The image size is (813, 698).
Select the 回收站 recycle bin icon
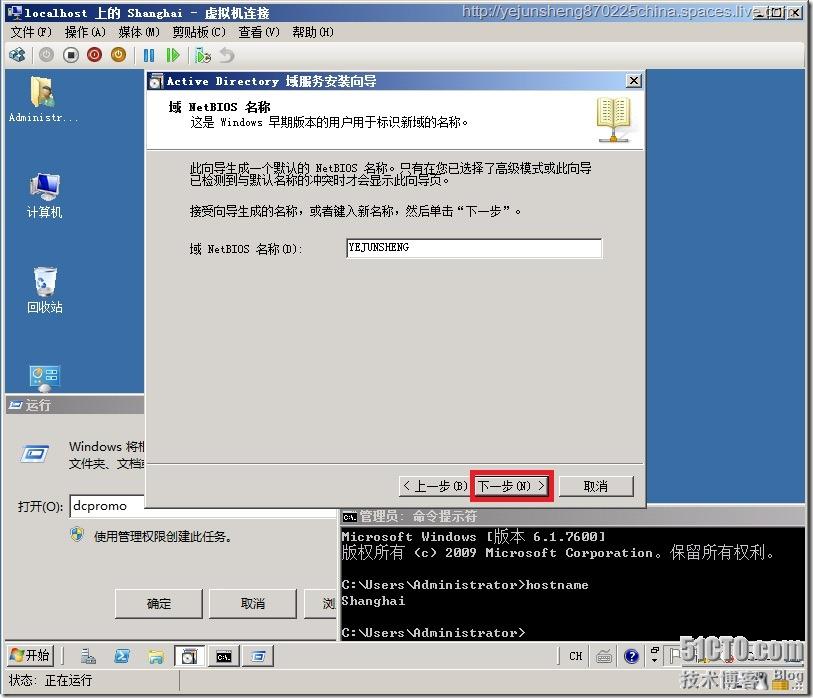pos(45,290)
